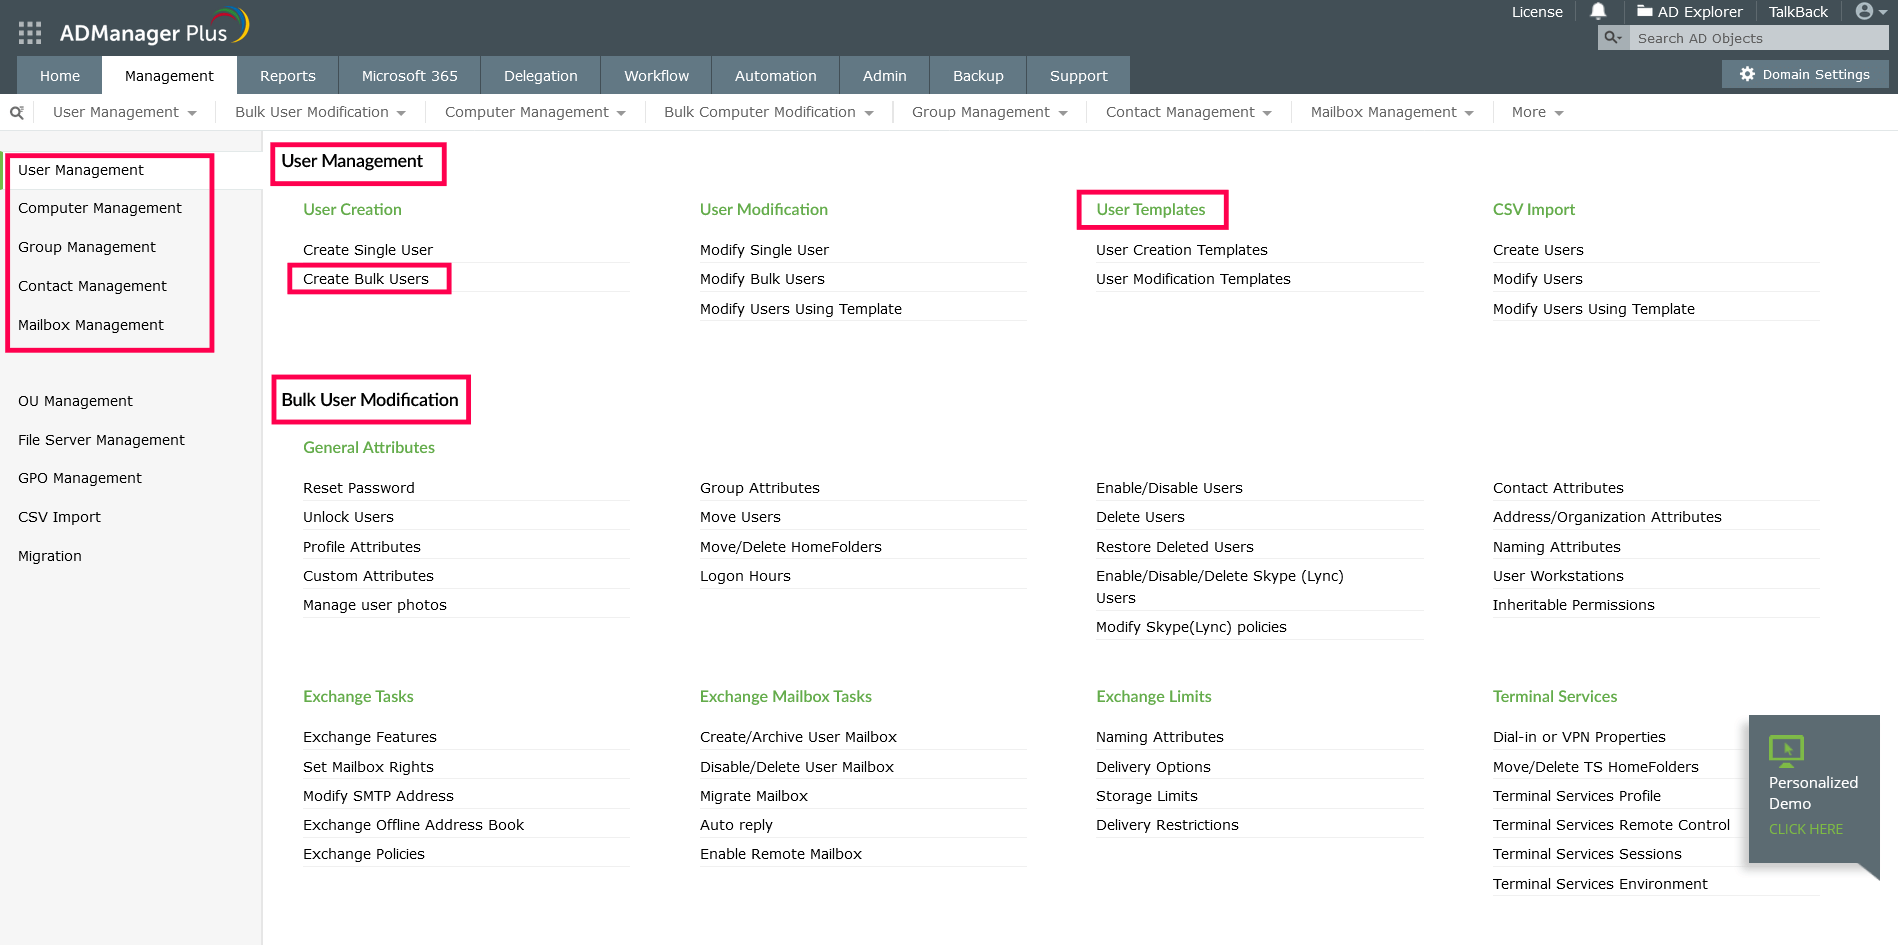
Task: Open the Delegation tab
Action: [x=541, y=75]
